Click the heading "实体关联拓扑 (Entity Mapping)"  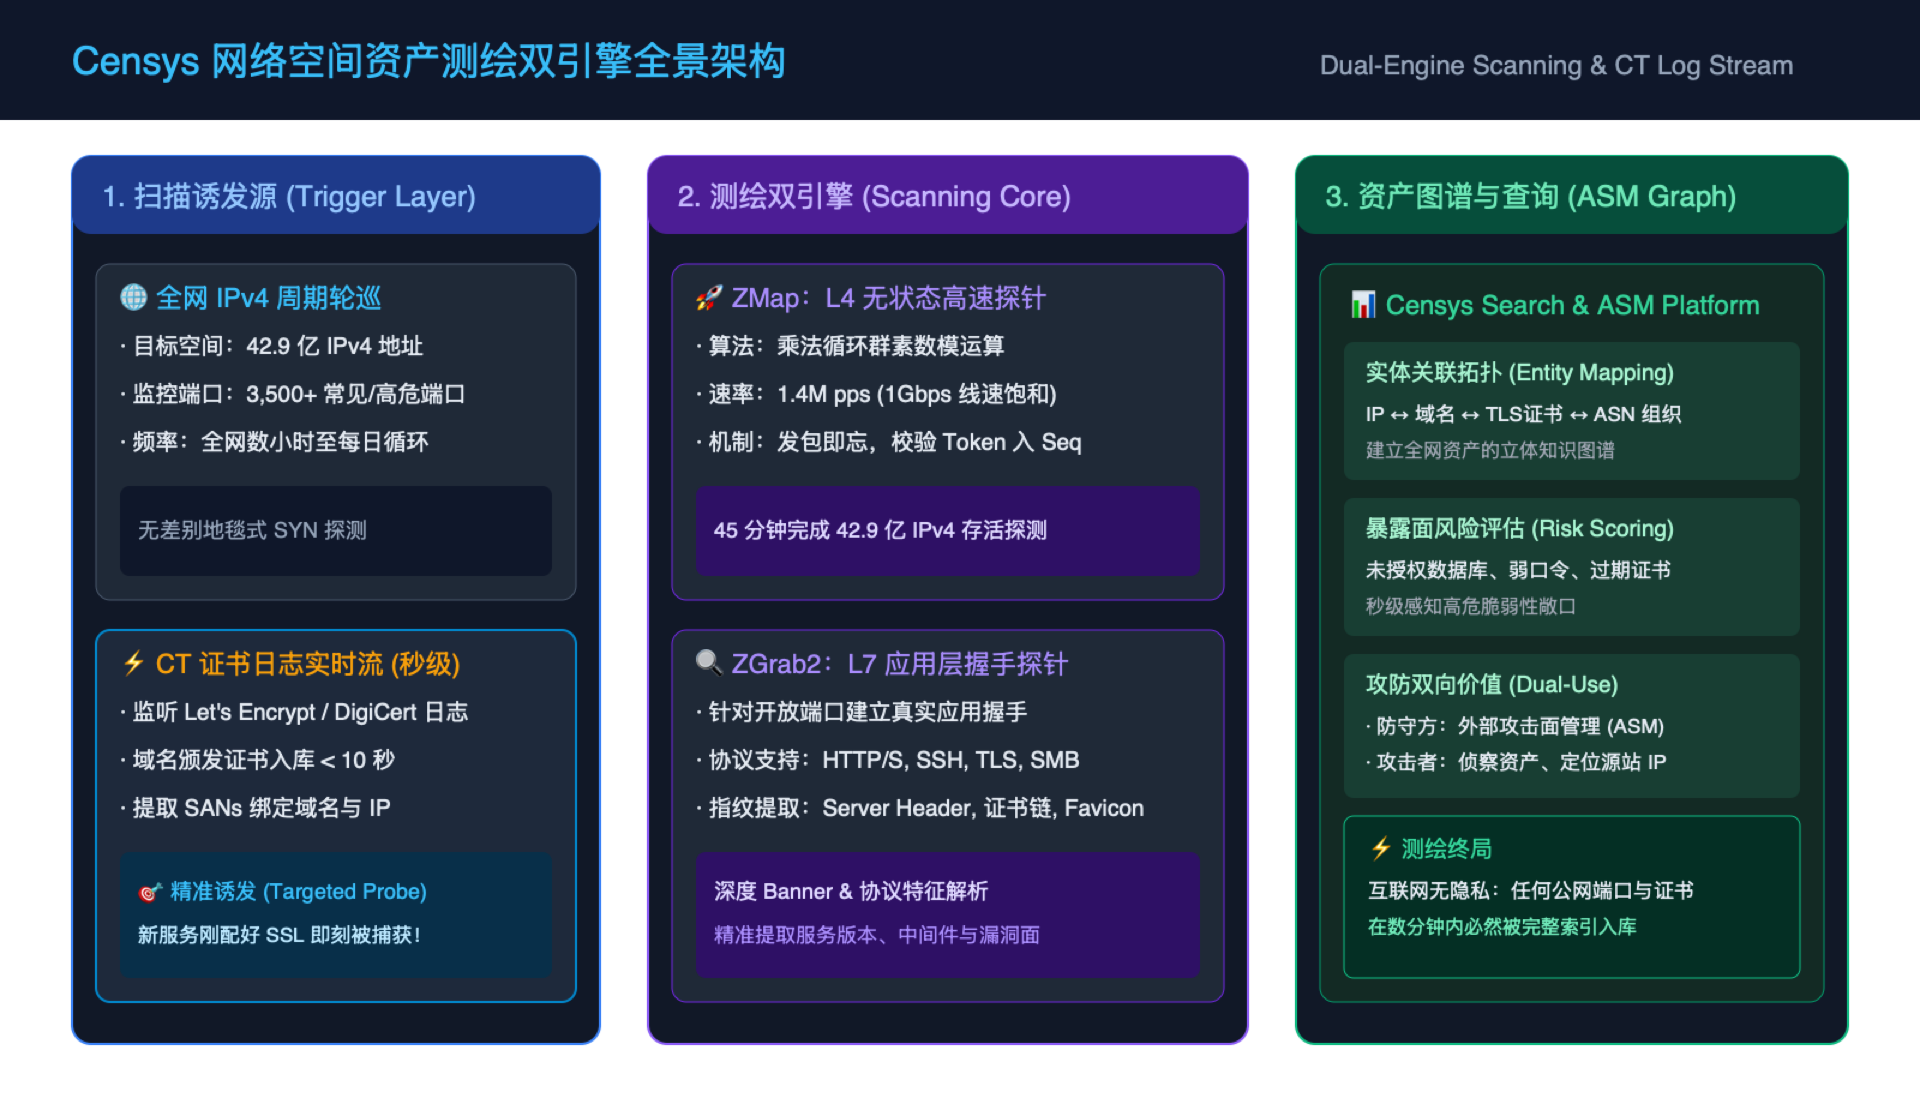click(x=1519, y=372)
